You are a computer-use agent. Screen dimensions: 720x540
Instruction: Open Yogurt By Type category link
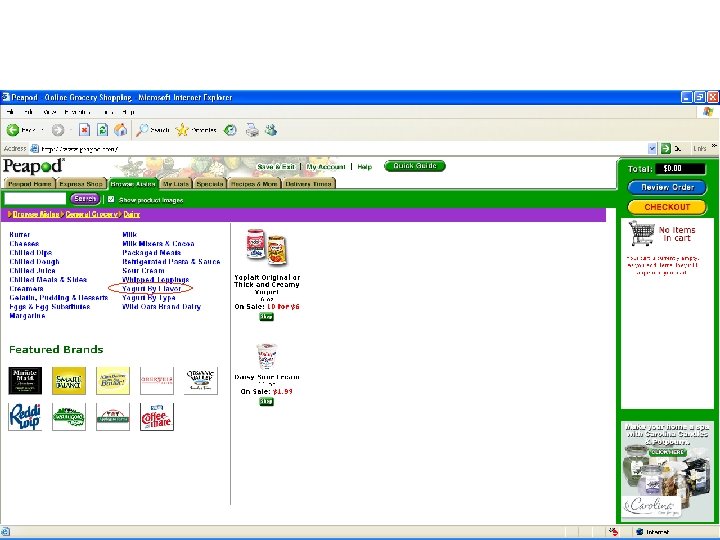pyautogui.click(x=149, y=298)
